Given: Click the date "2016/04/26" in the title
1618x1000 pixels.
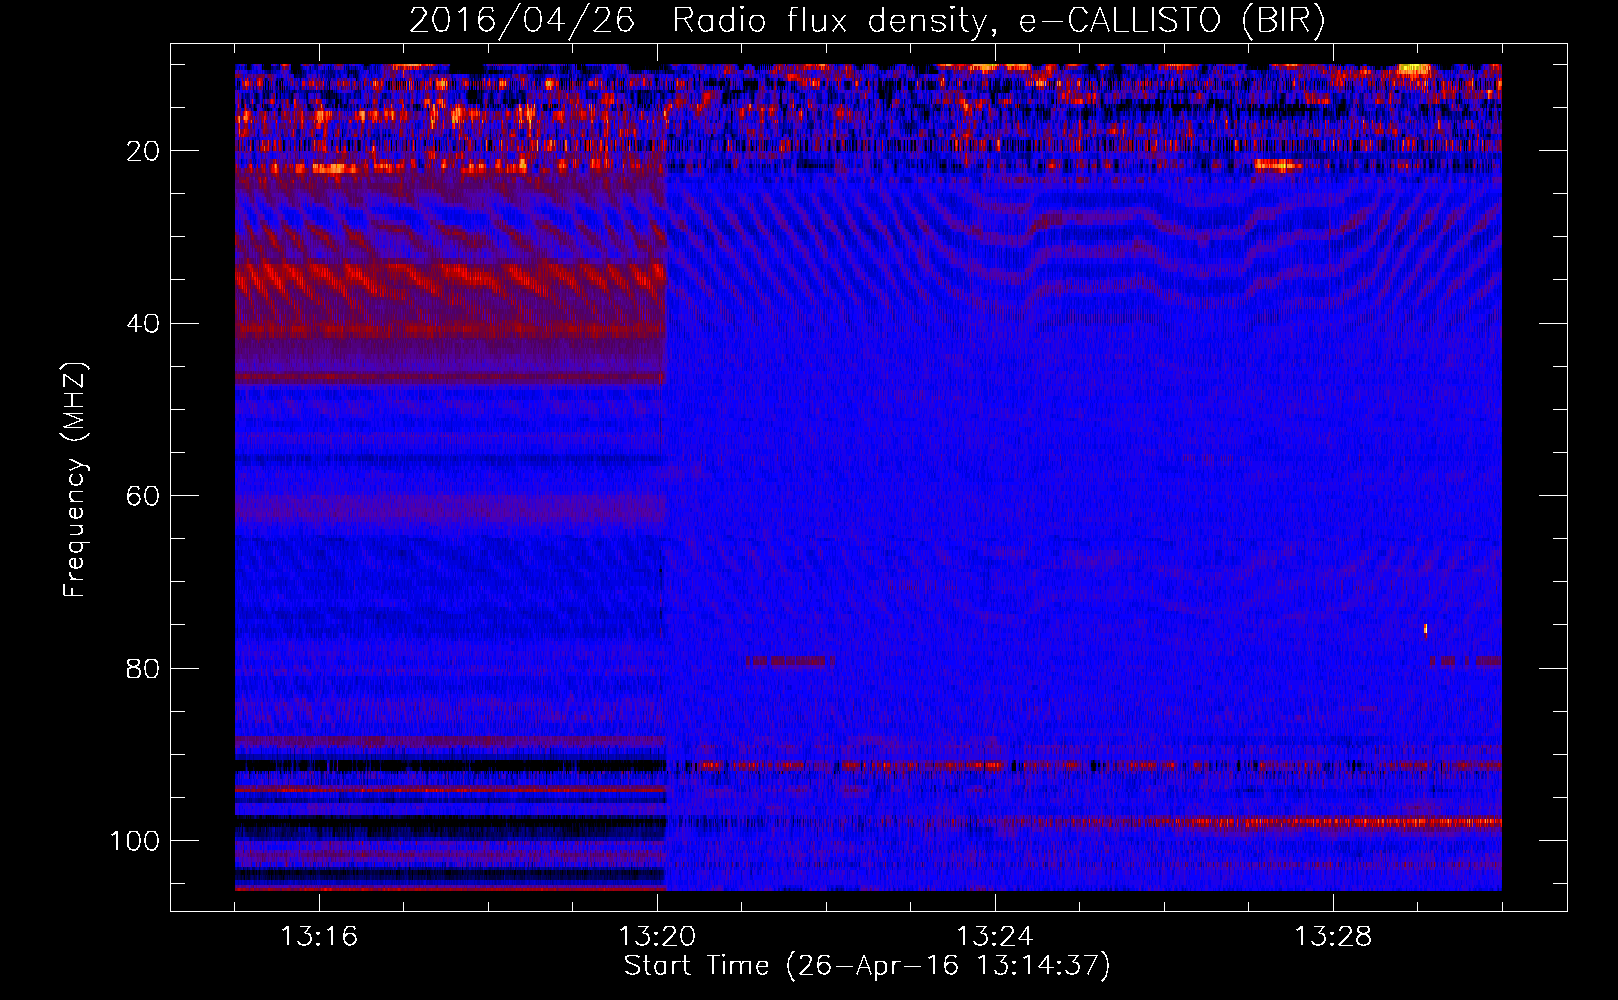Looking at the screenshot, I should pyautogui.click(x=522, y=21).
